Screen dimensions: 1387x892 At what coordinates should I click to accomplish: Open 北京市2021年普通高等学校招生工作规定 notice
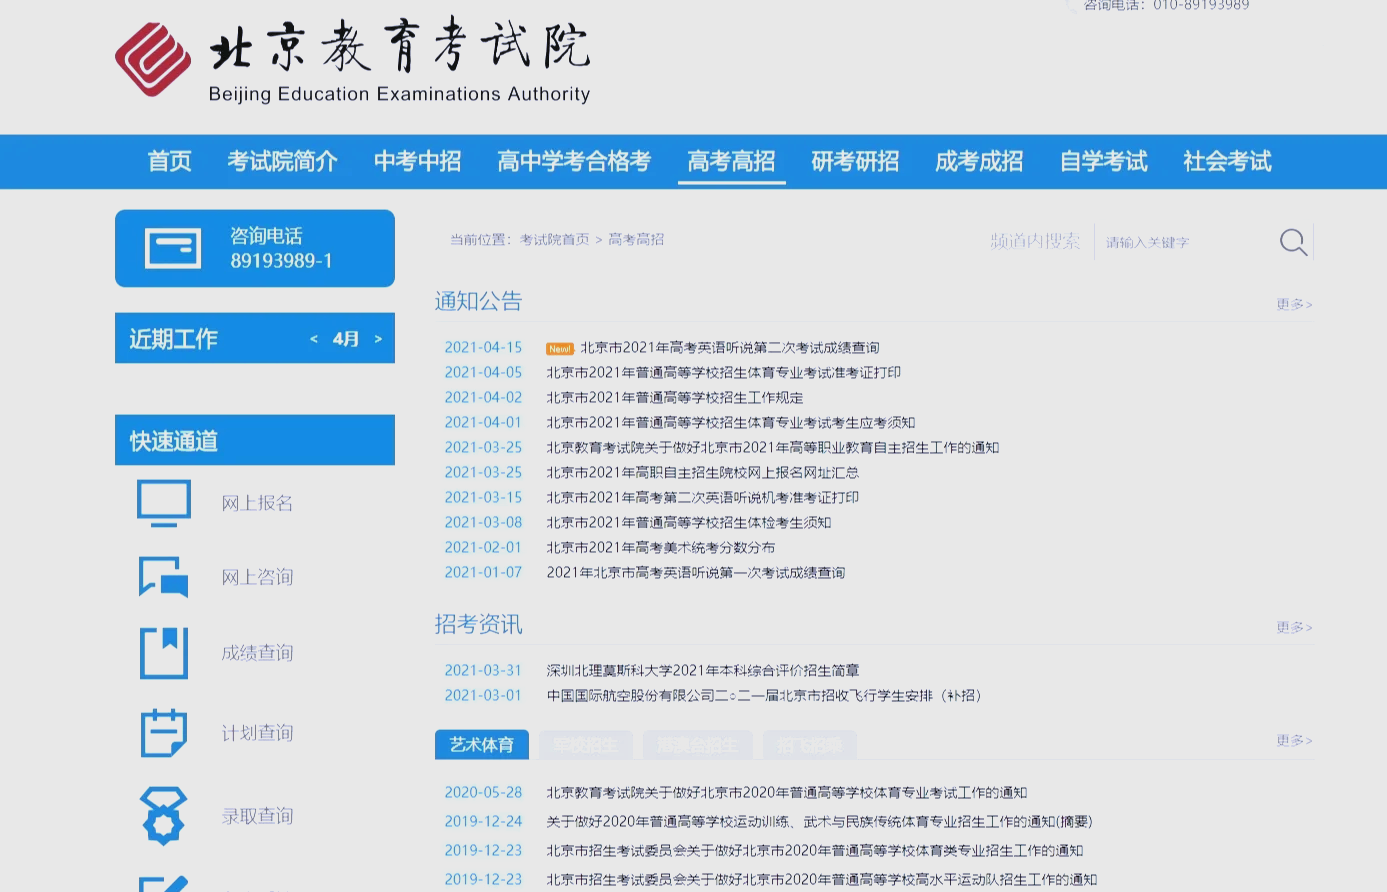(x=674, y=398)
